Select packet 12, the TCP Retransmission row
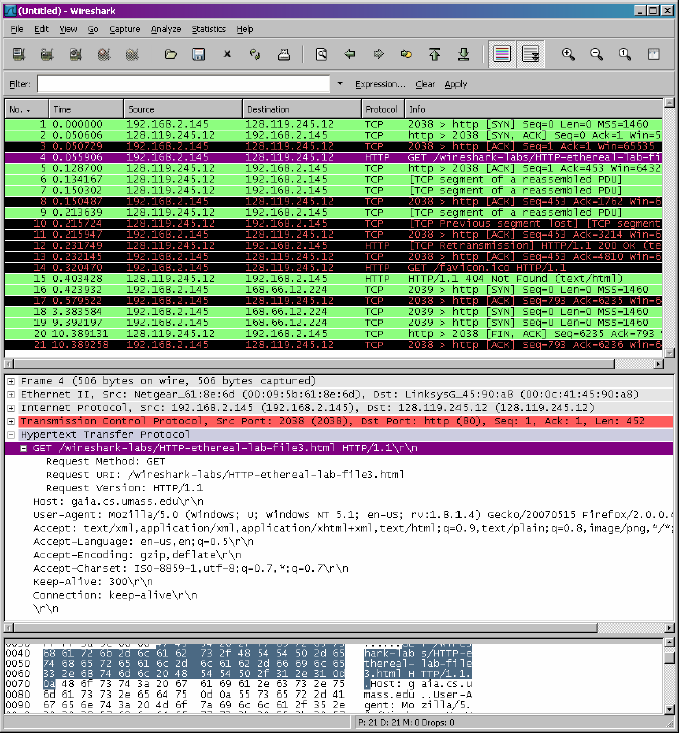The image size is (681, 735). point(334,246)
